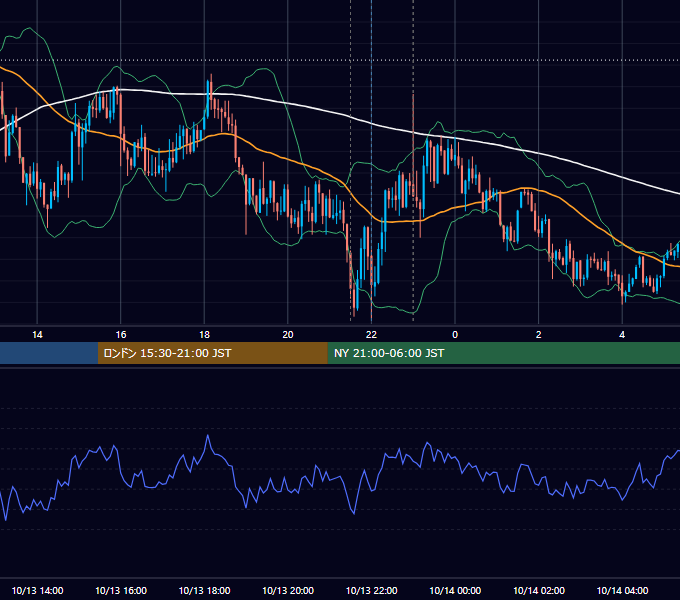Click the NY 21:00-06:00 JST session band
The height and width of the screenshot is (600, 680).
tap(503, 353)
